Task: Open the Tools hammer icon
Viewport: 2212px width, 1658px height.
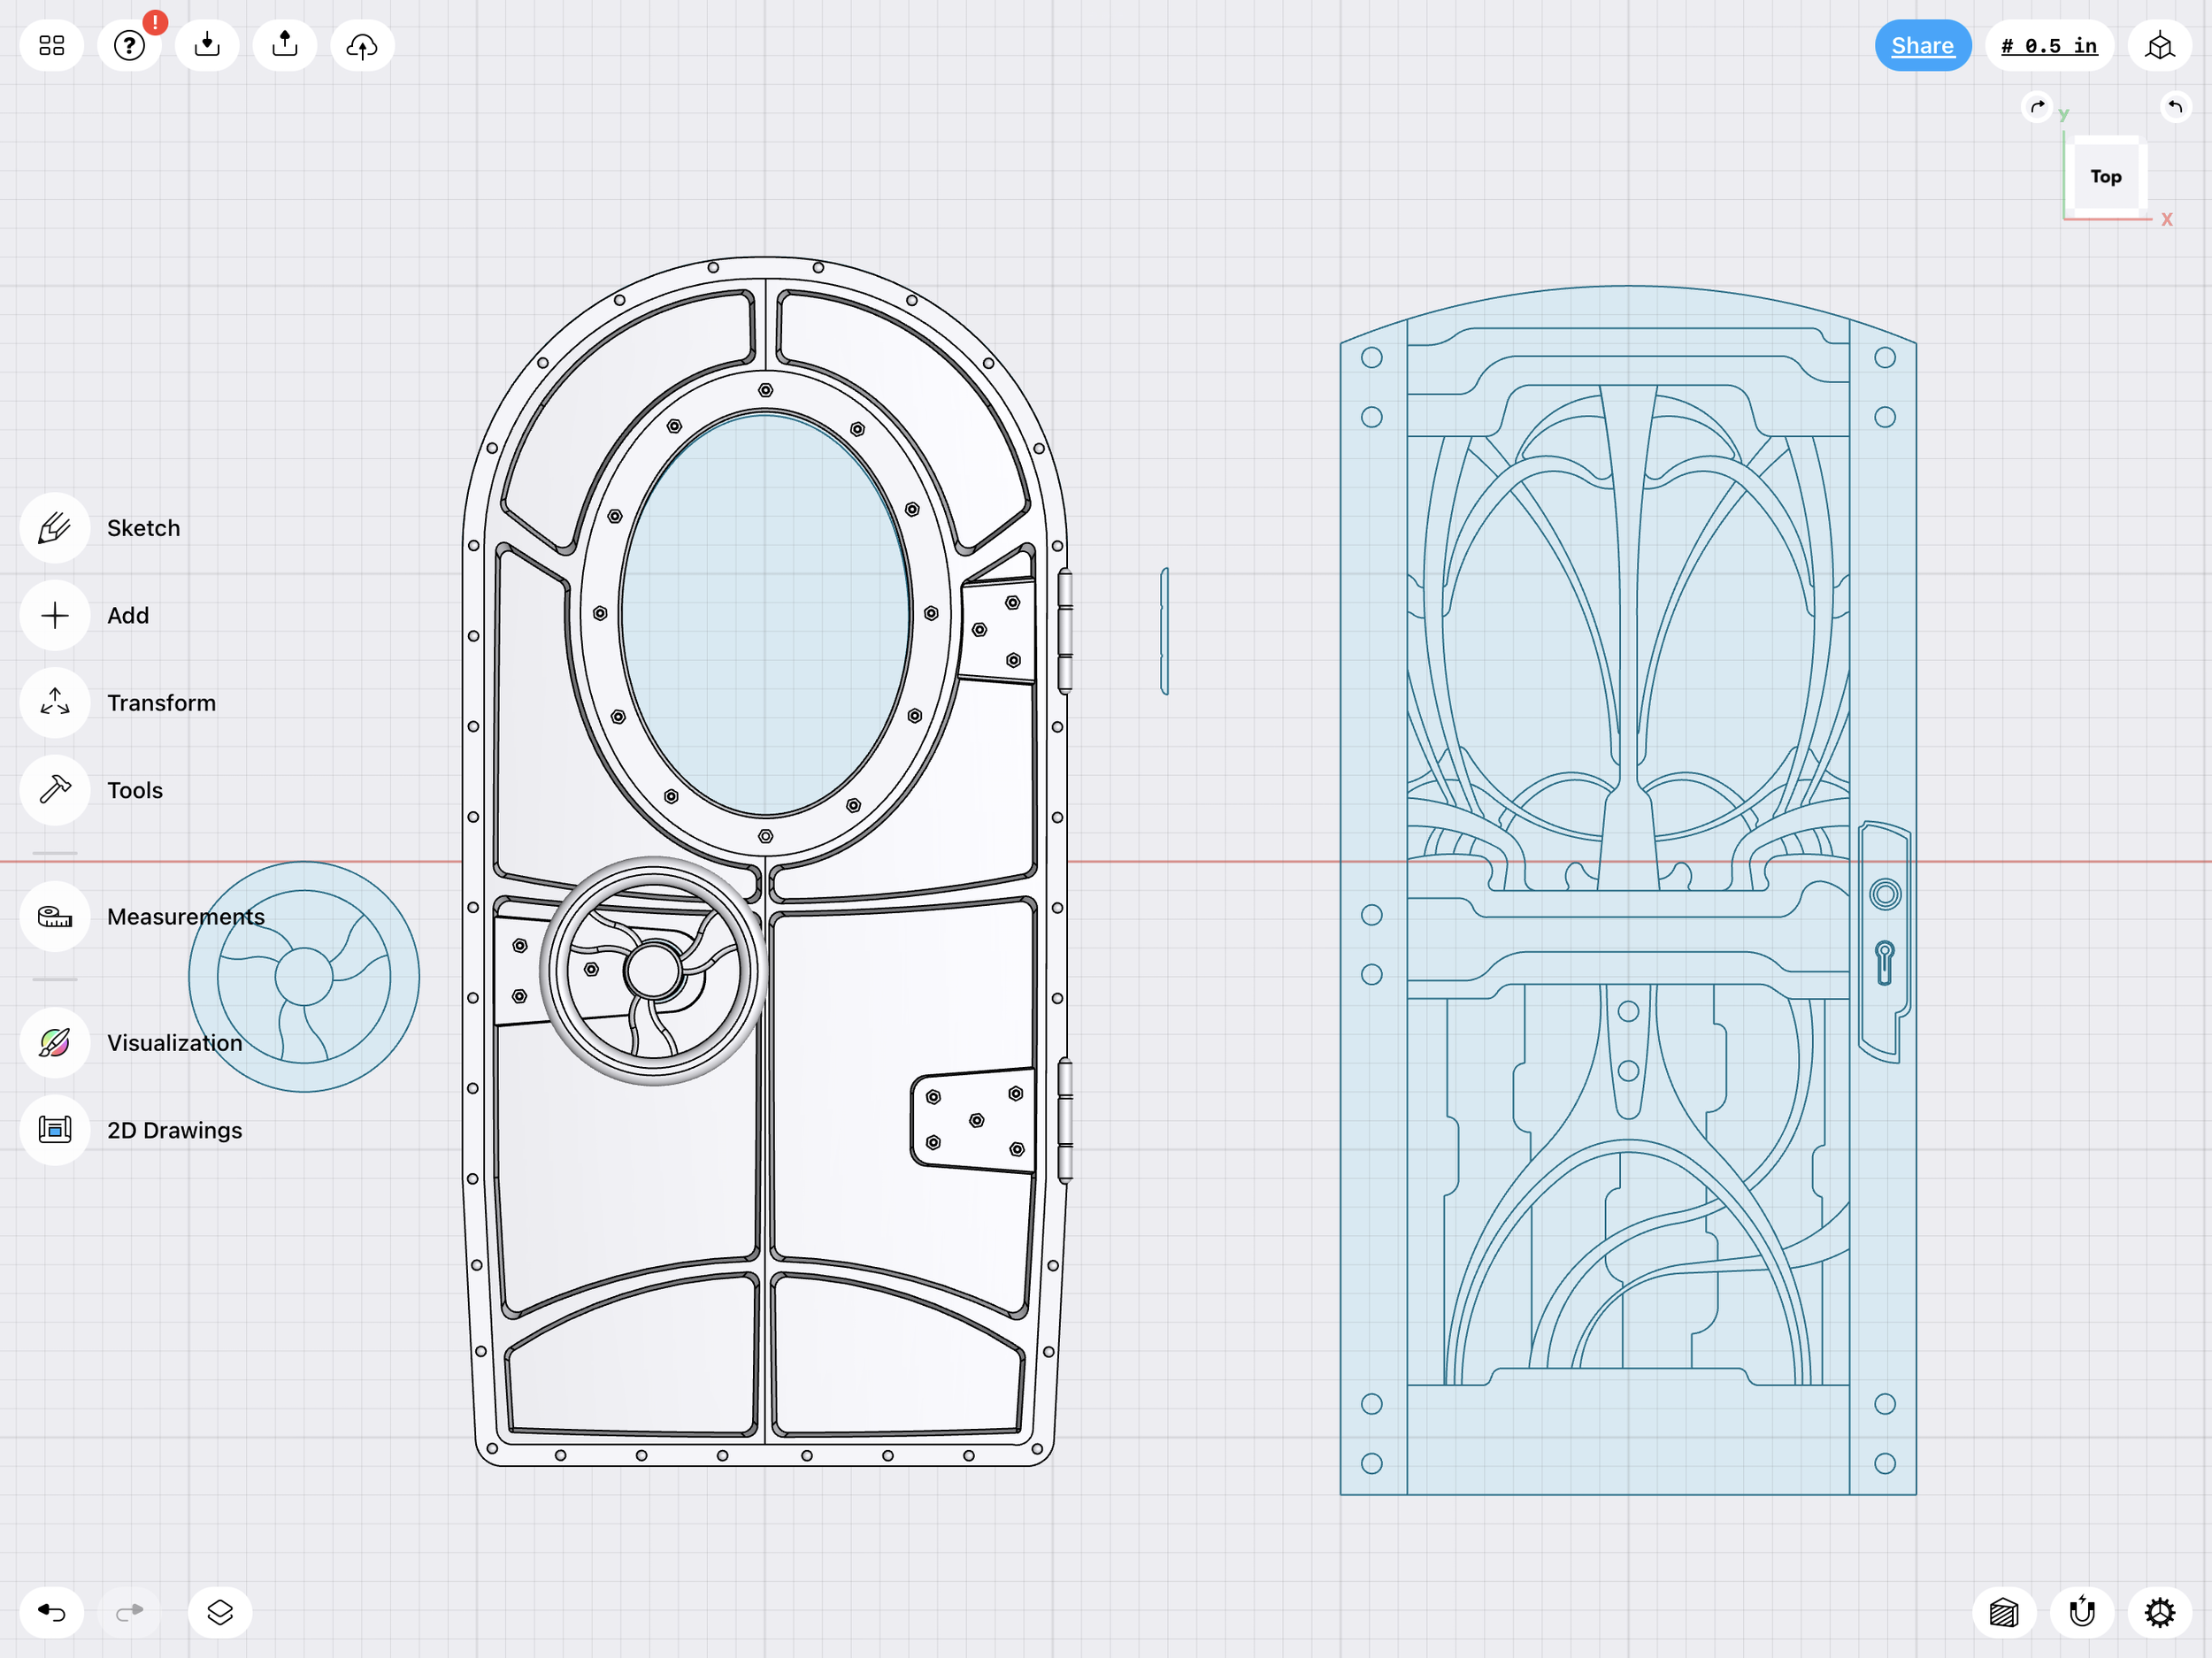Action: [x=55, y=790]
